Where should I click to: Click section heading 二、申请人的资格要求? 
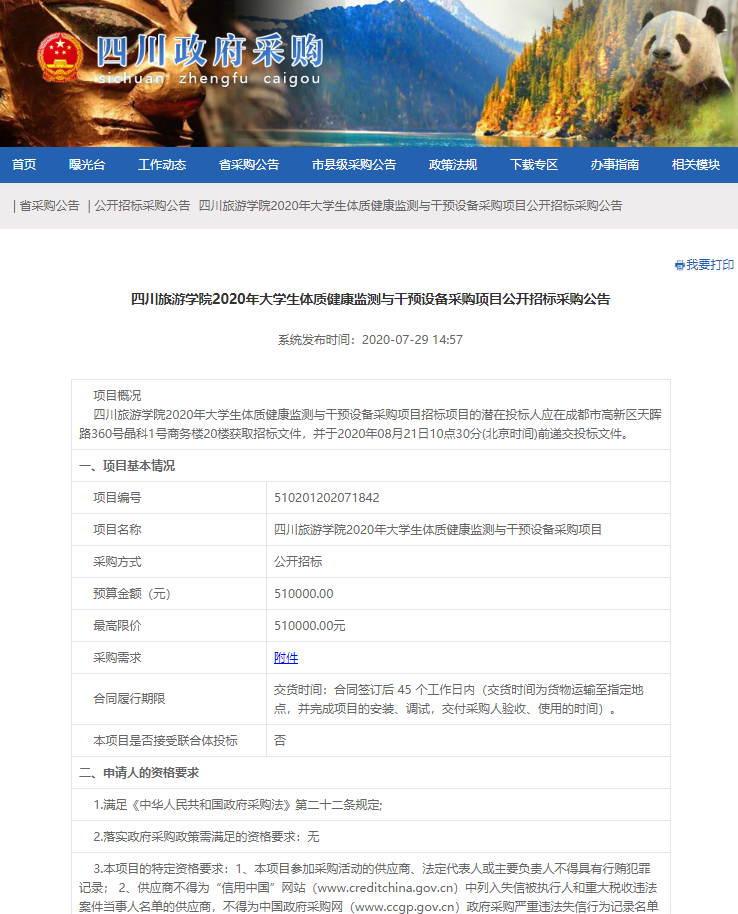click(x=139, y=773)
